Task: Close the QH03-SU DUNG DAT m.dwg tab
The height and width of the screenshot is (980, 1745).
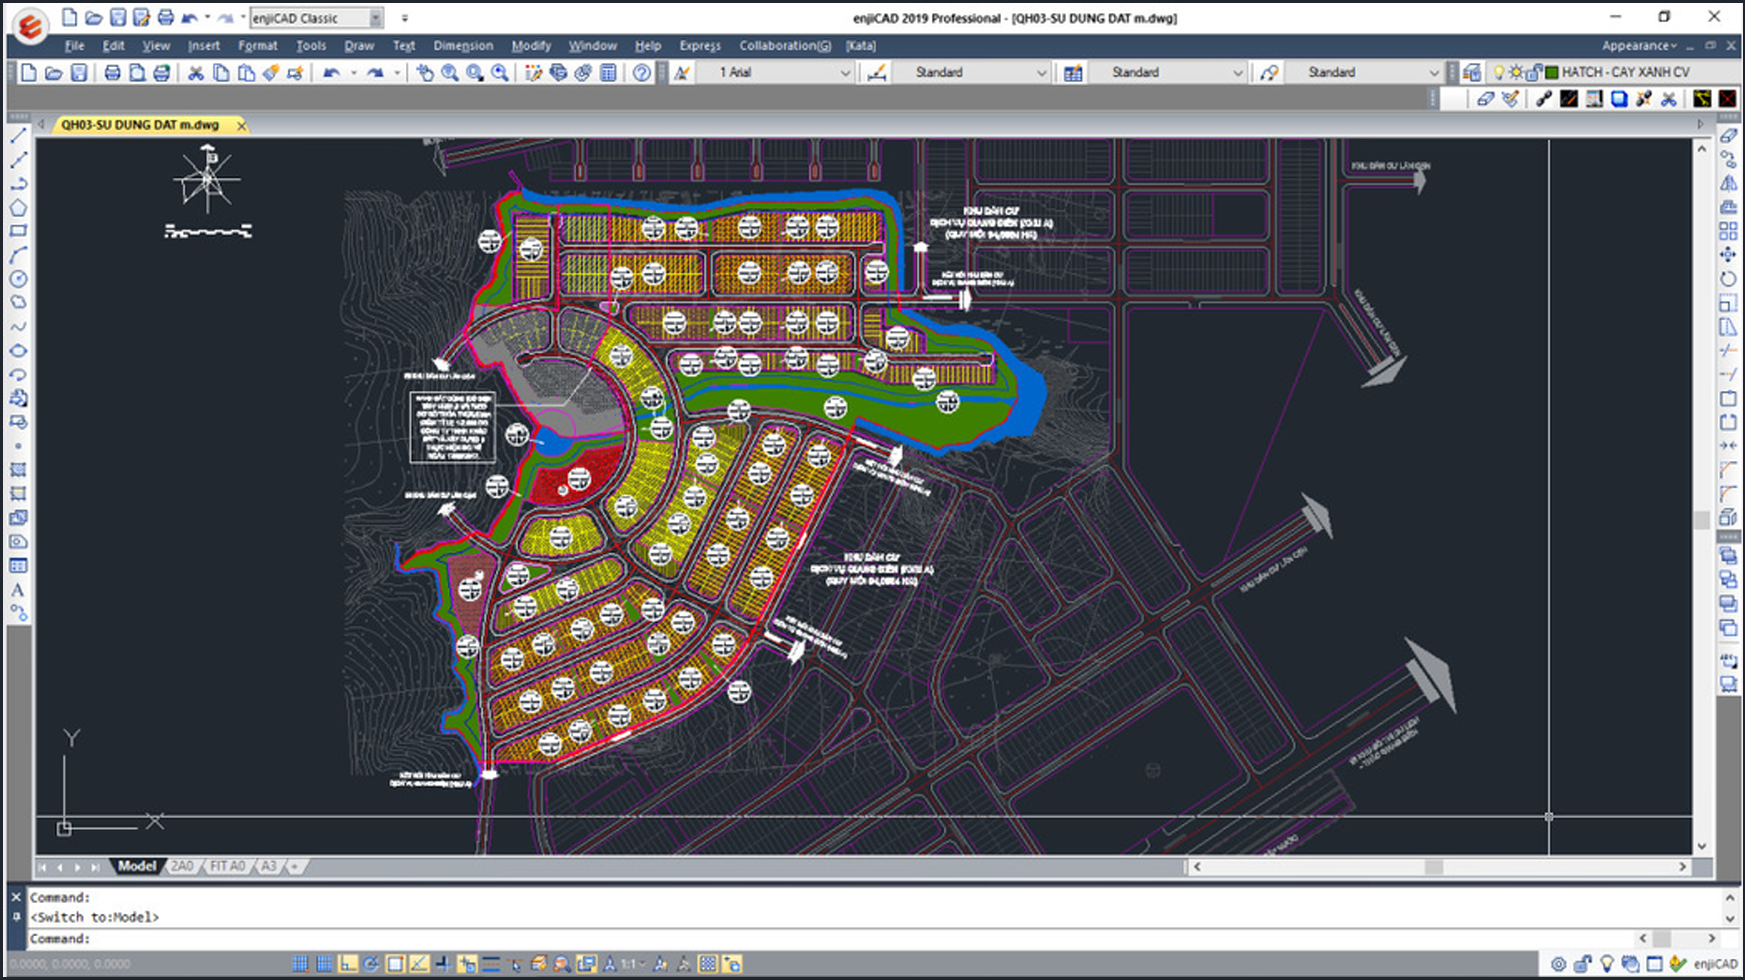Action: (242, 125)
